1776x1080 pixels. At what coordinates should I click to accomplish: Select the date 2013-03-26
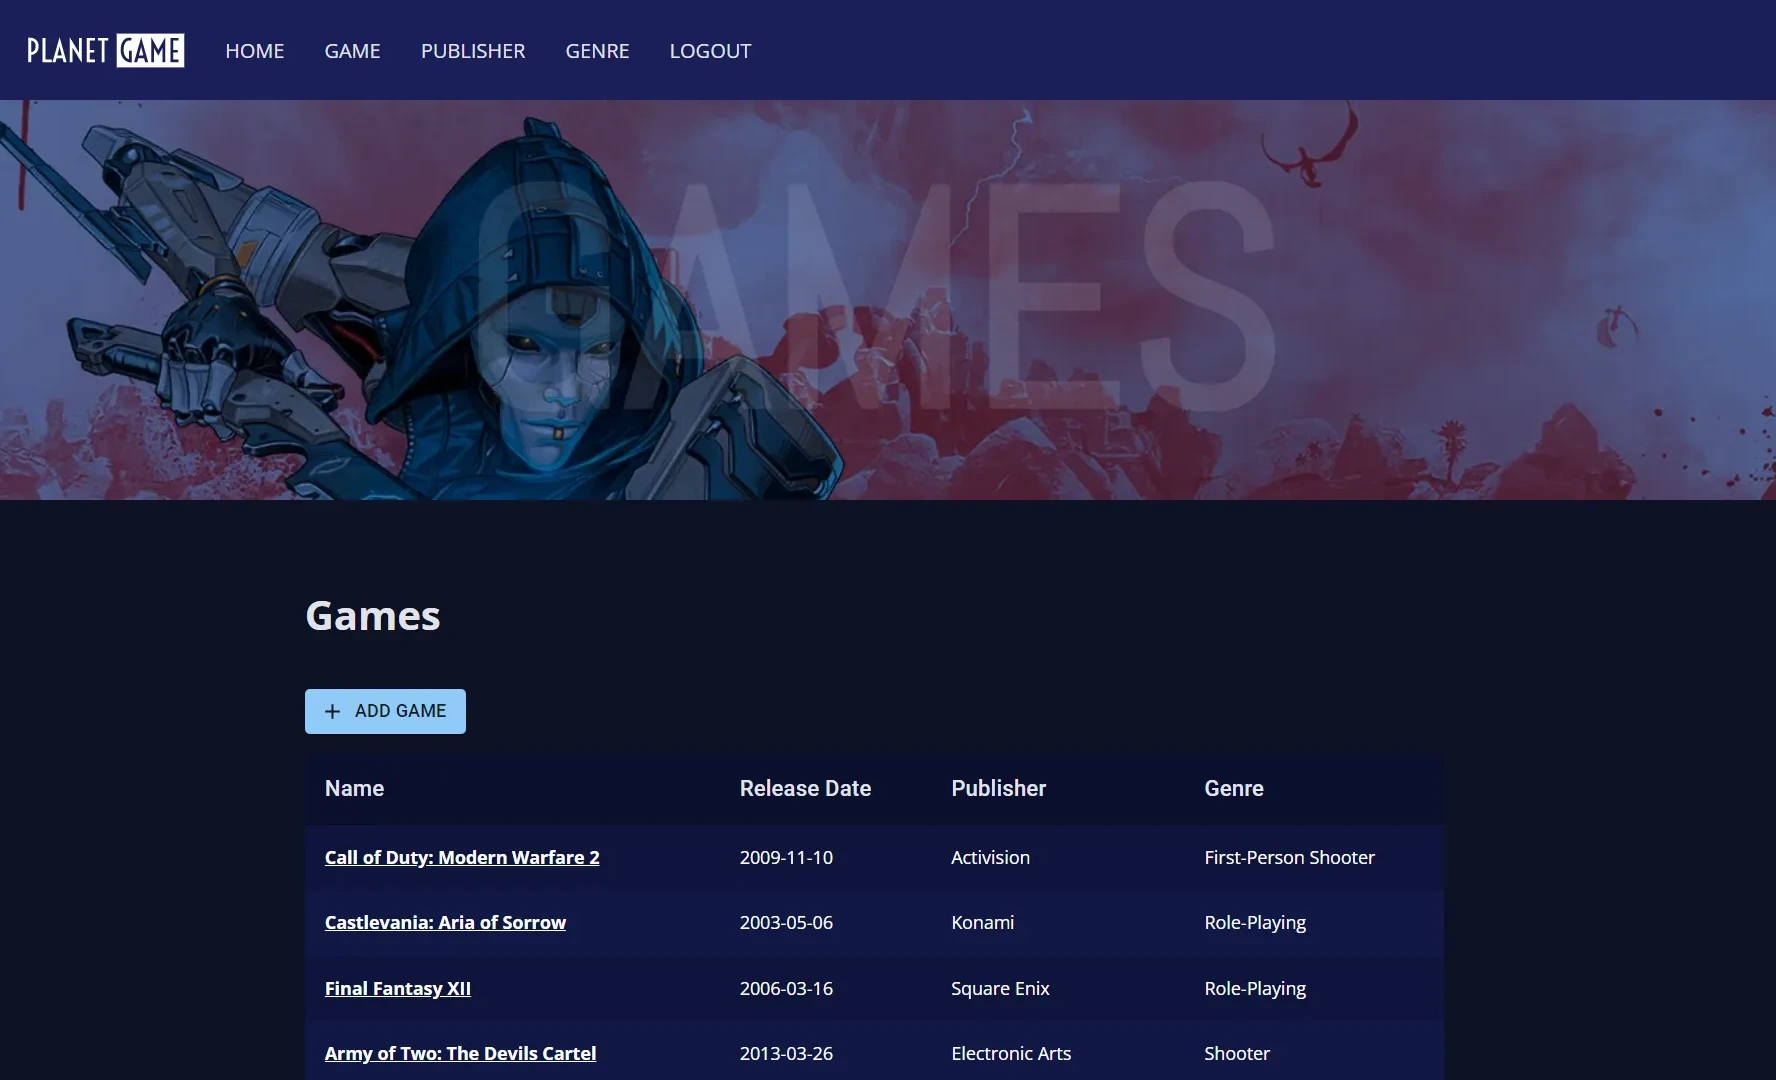[786, 1053]
